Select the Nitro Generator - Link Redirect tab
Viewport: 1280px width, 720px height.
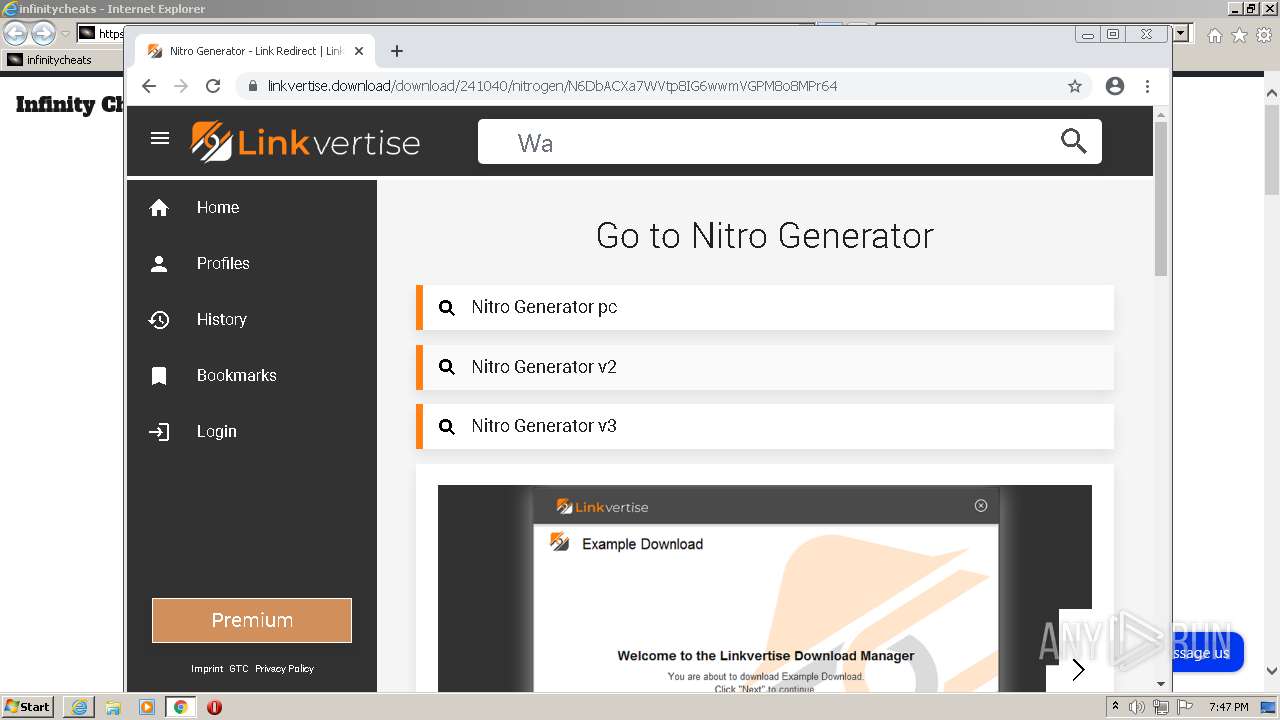[x=255, y=51]
